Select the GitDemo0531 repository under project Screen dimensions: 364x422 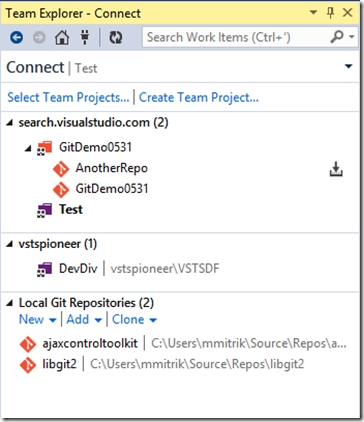(112, 189)
